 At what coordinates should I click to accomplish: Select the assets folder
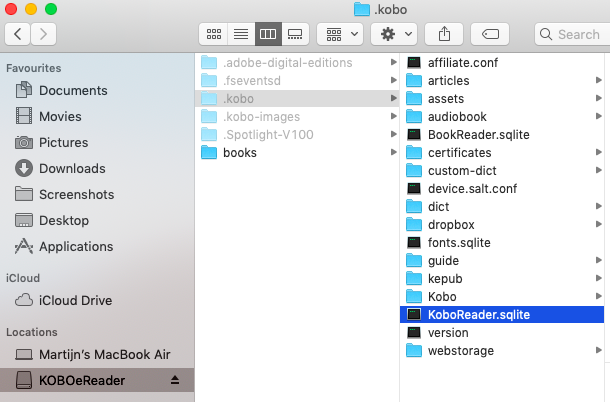pyautogui.click(x=502, y=98)
